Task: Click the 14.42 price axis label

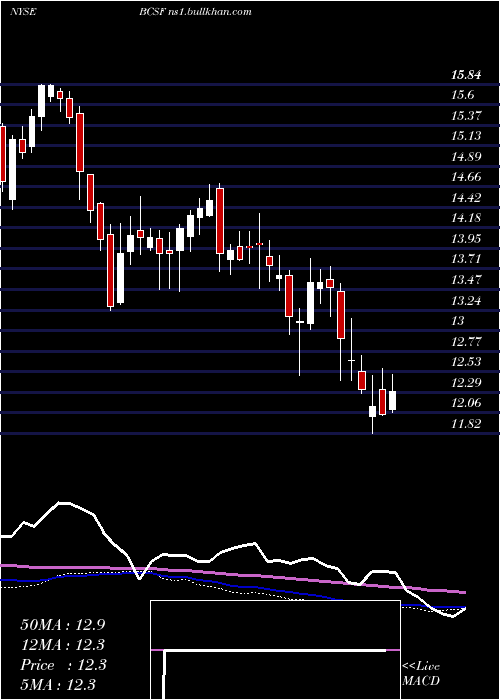Action: click(466, 198)
